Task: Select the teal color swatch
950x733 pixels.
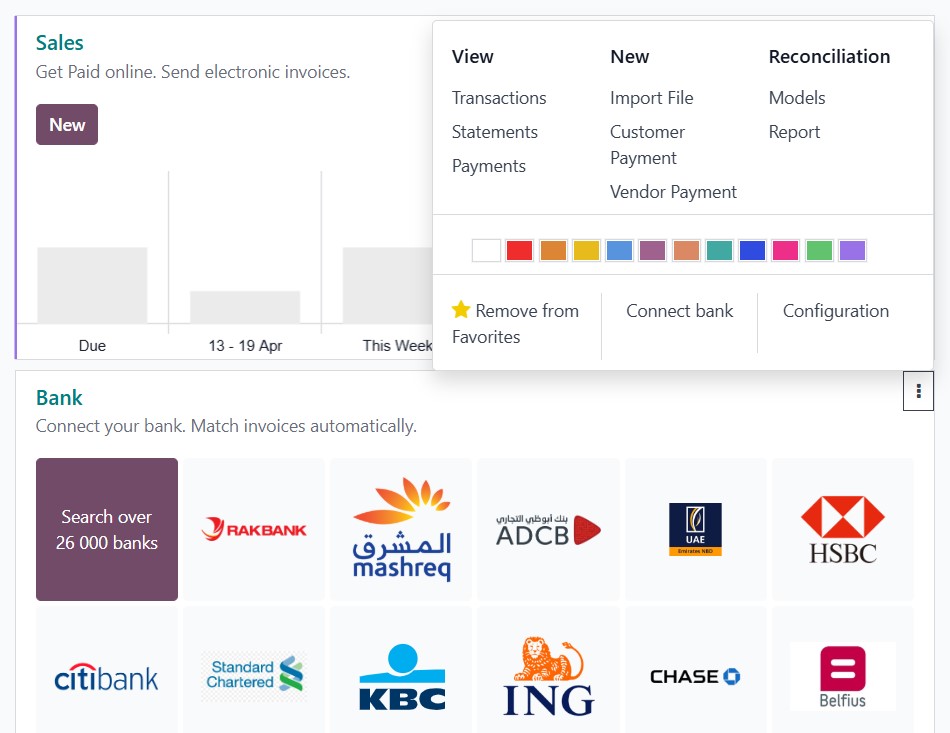Action: (719, 250)
